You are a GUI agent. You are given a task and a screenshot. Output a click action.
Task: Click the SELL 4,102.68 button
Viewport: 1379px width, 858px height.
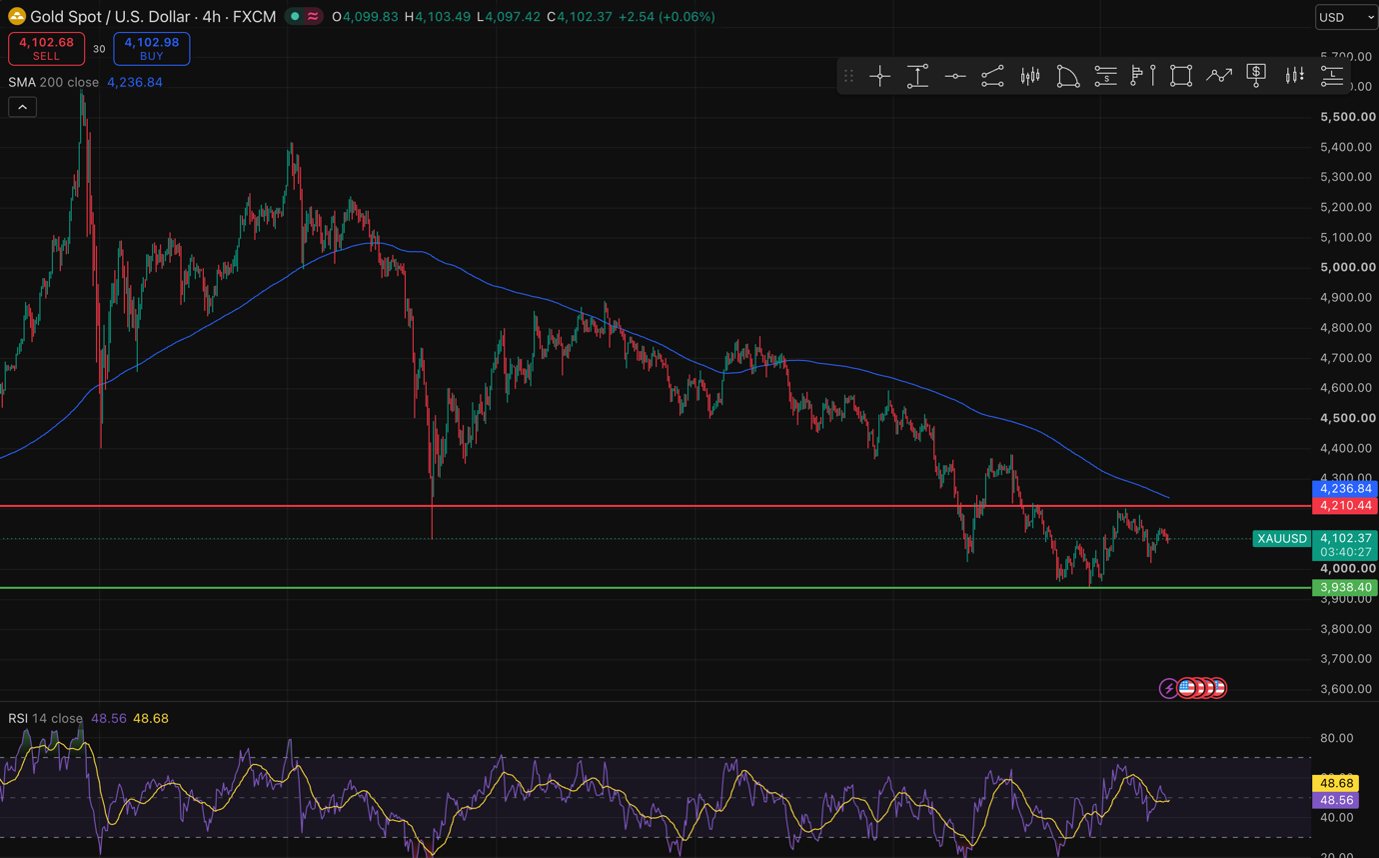pos(46,48)
